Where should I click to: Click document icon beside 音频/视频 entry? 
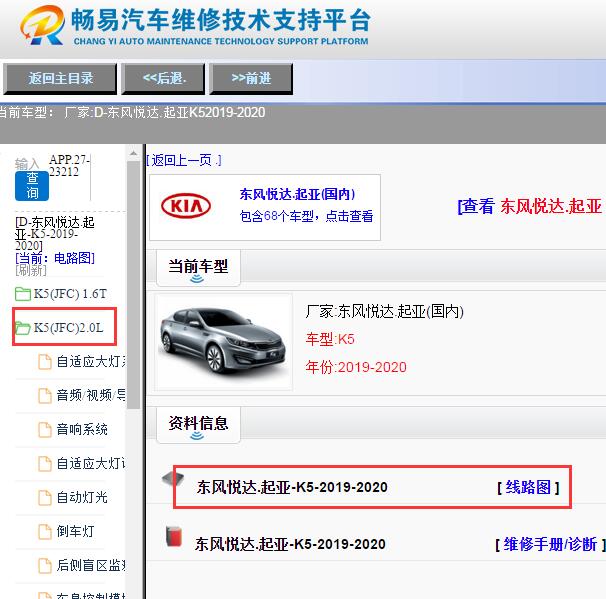(x=45, y=396)
